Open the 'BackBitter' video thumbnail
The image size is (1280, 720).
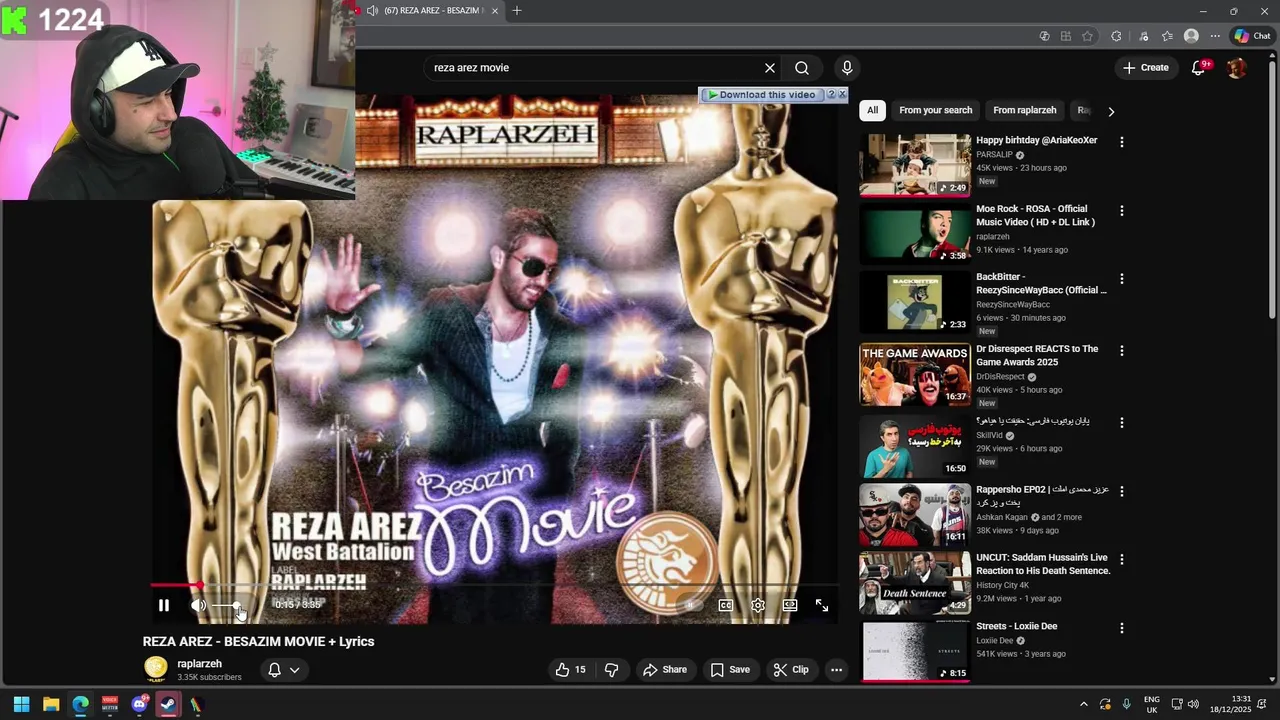tap(915, 302)
